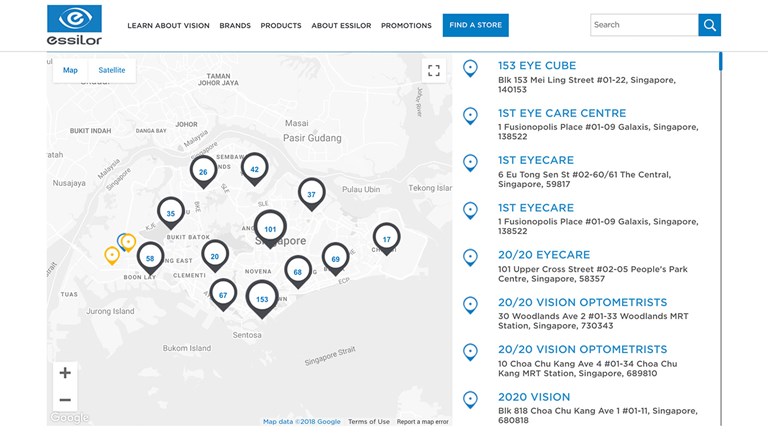
Task: Click the Essilor logo
Action: pos(74,25)
